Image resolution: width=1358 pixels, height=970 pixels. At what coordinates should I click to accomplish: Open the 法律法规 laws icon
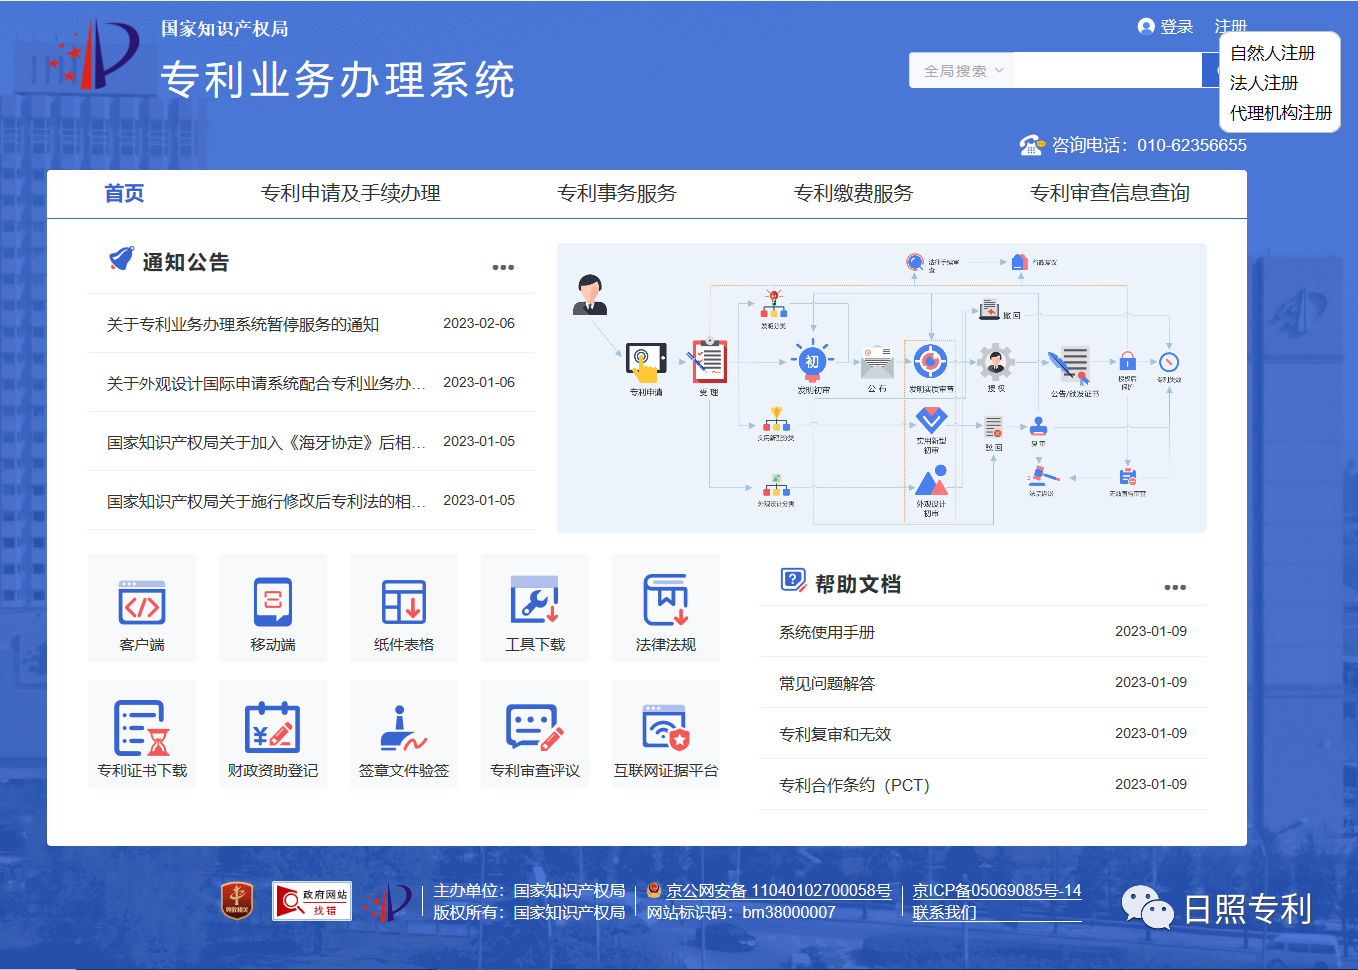point(666,607)
